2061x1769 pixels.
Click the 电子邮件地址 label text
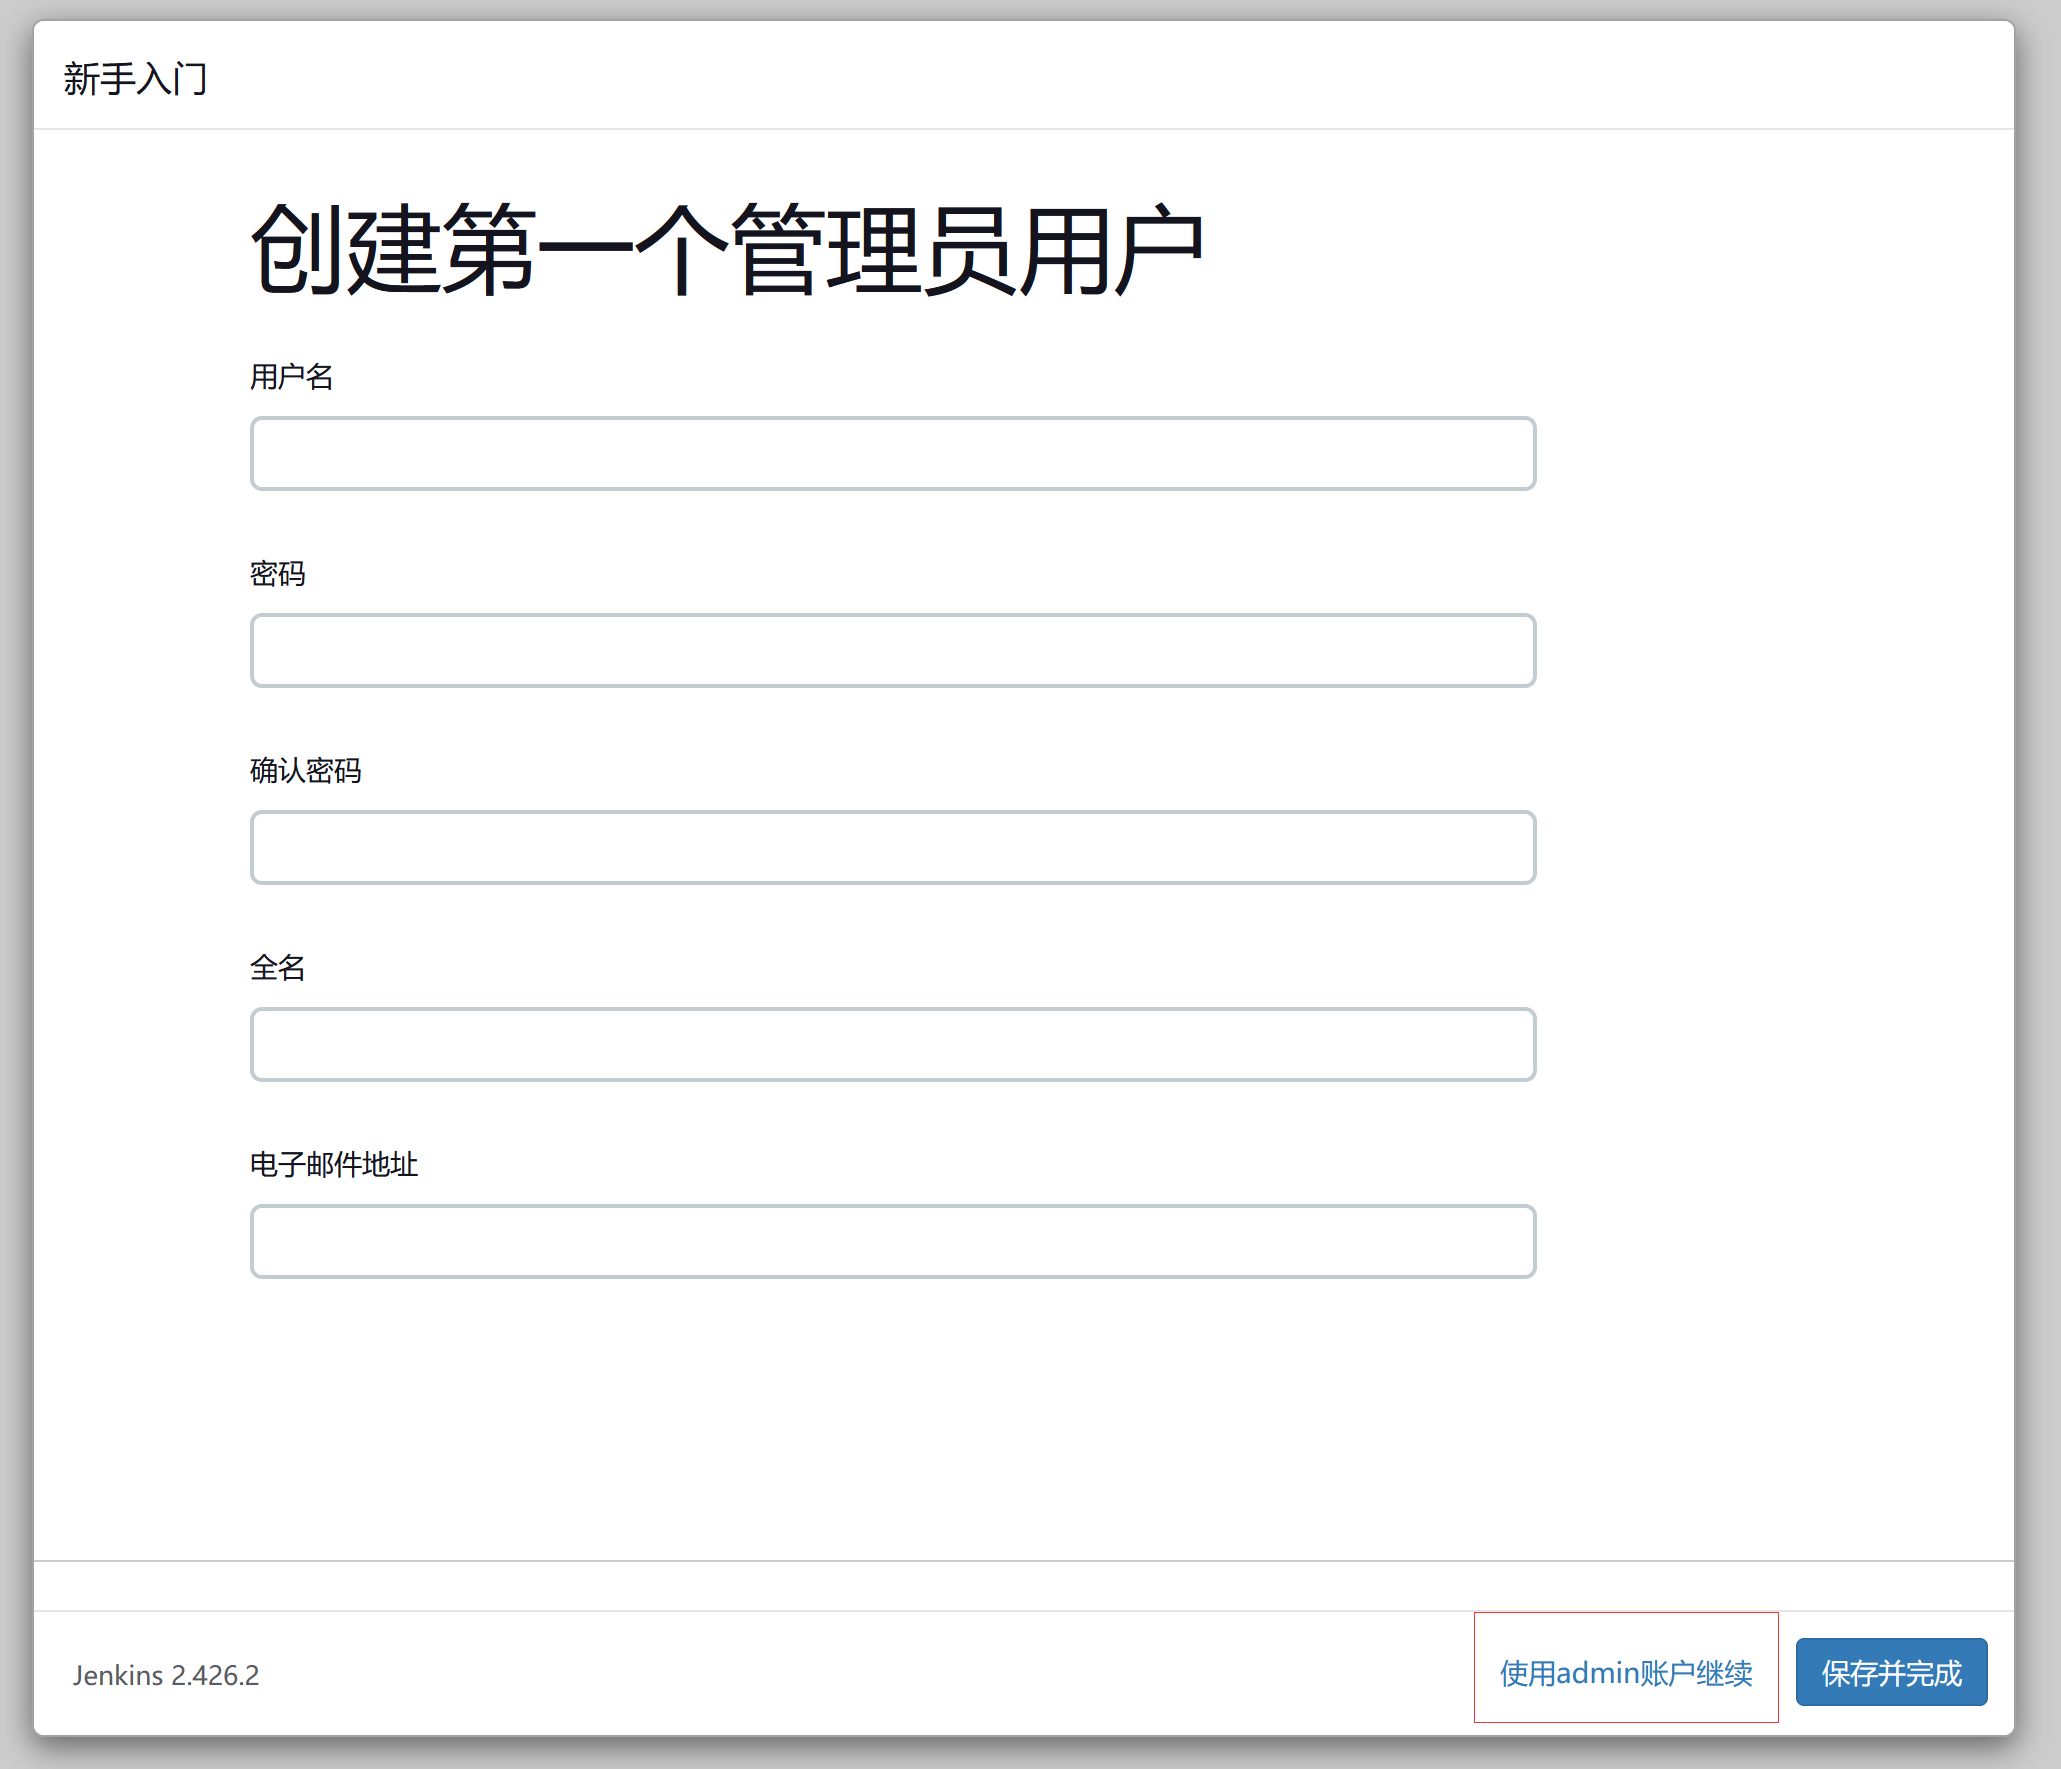[x=333, y=1165]
